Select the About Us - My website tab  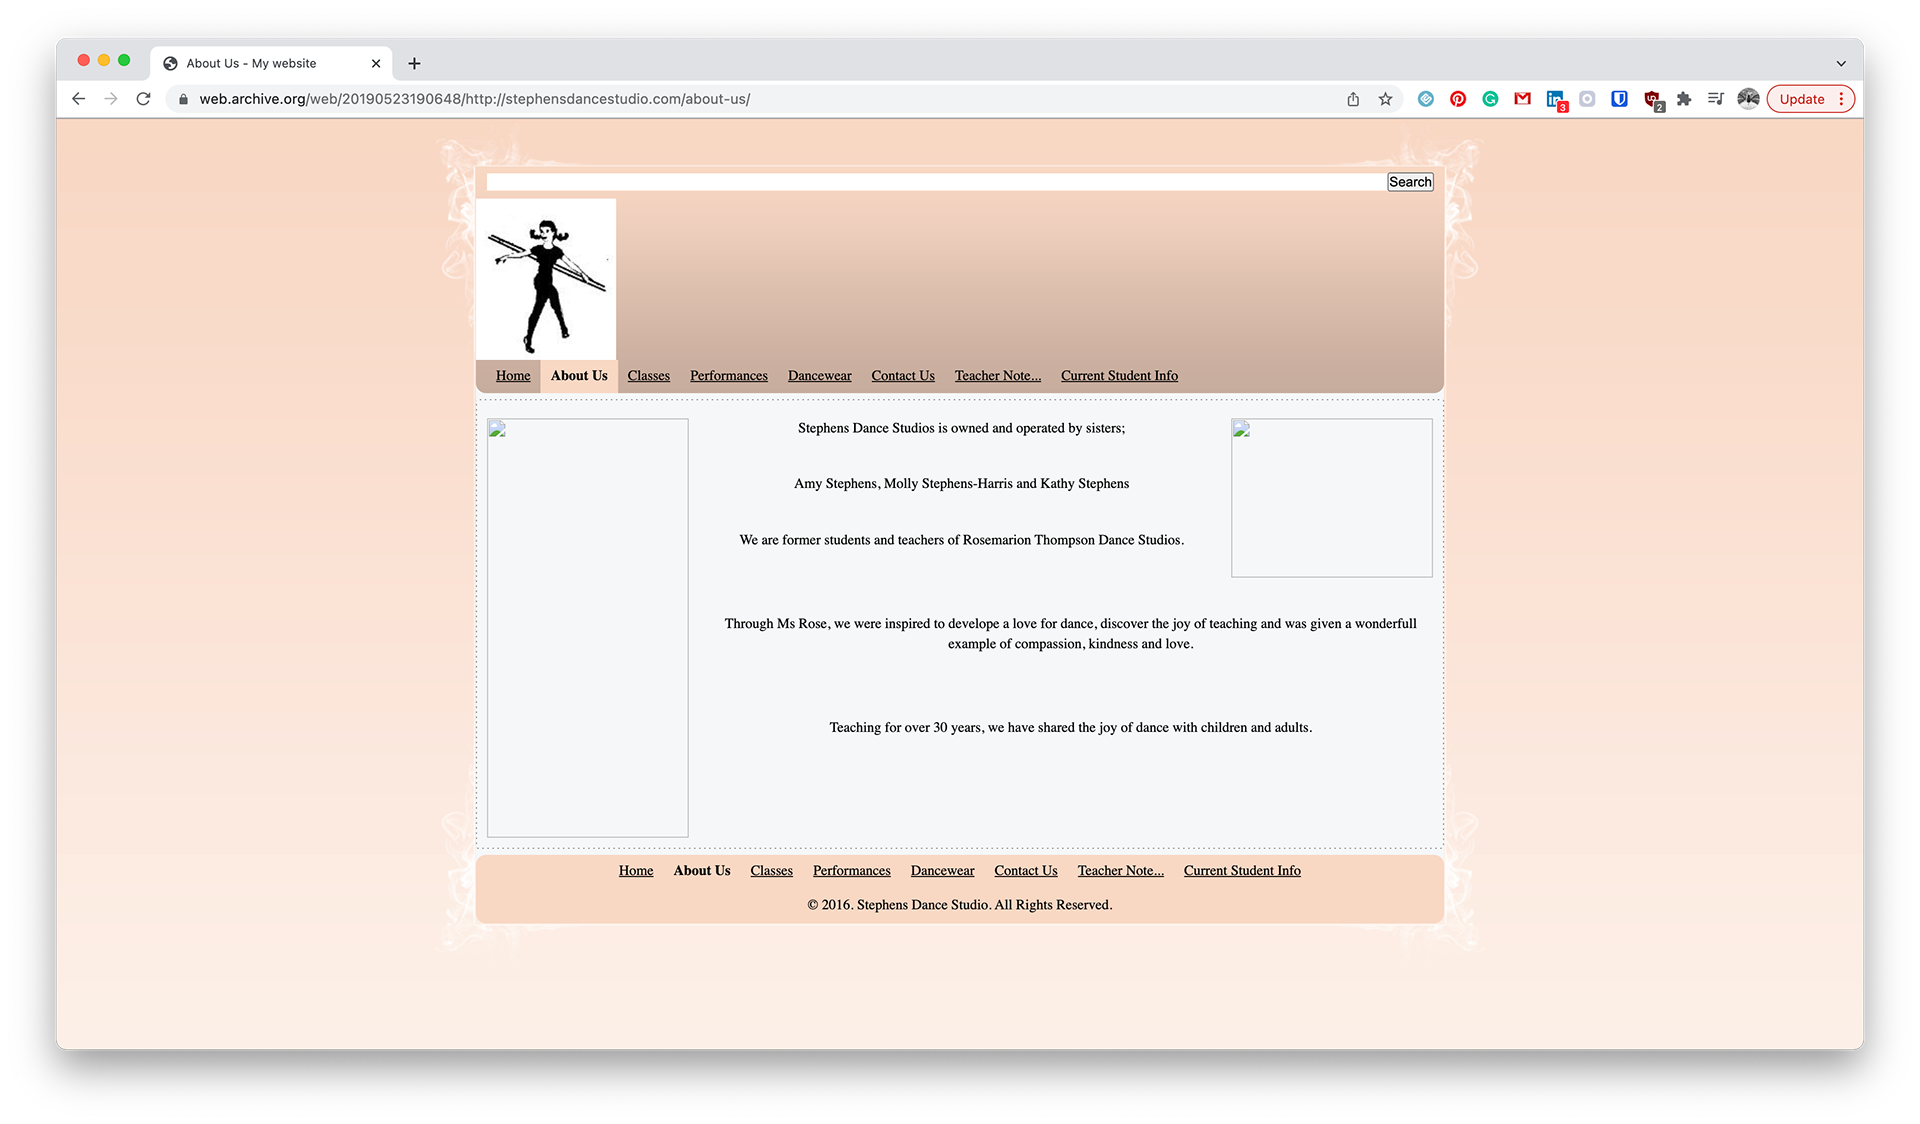point(271,63)
